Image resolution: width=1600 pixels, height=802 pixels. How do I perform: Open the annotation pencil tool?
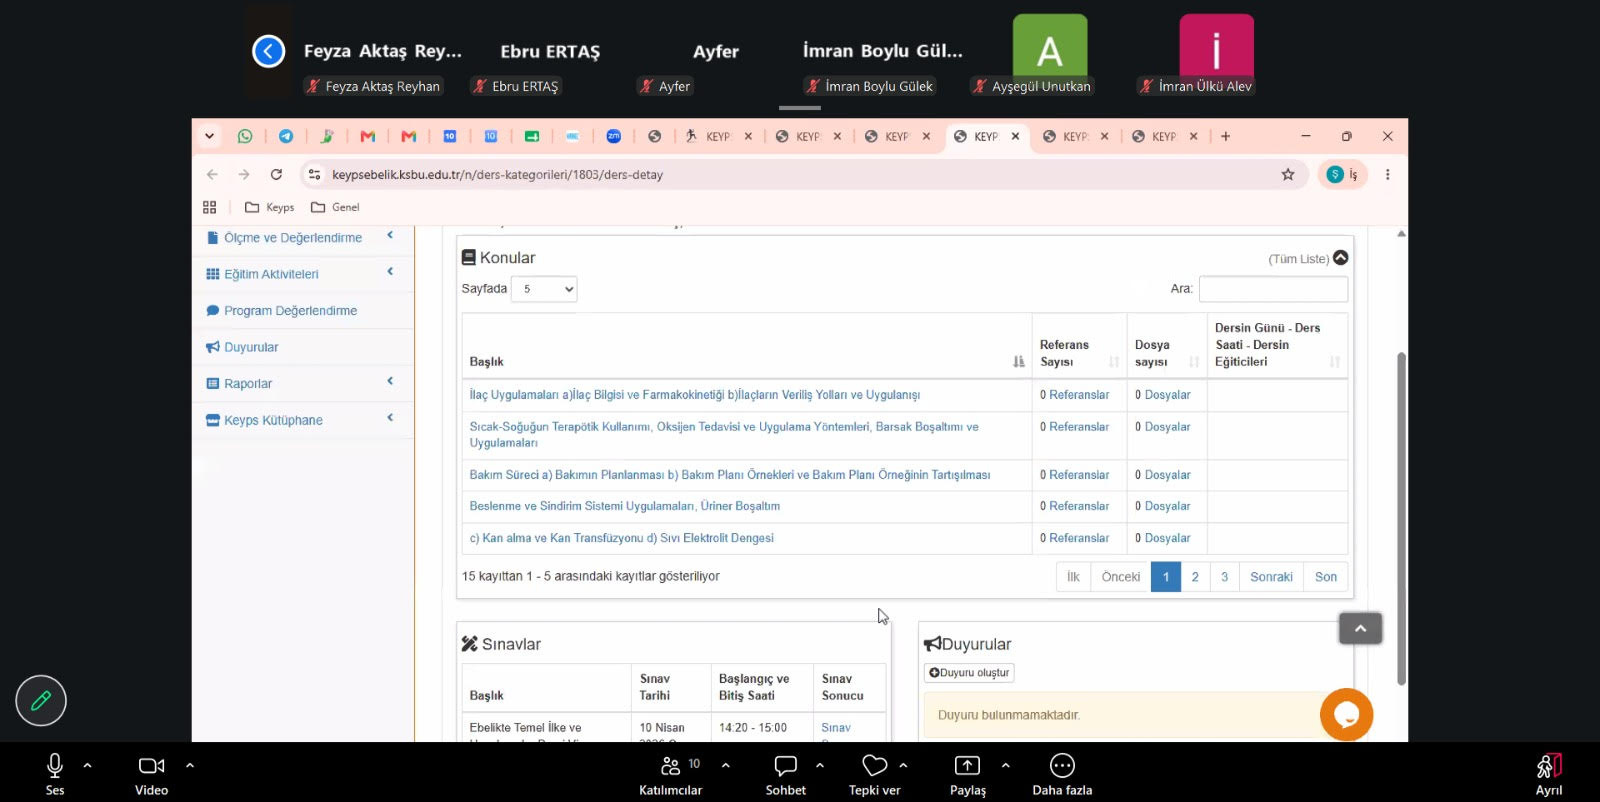pyautogui.click(x=41, y=701)
